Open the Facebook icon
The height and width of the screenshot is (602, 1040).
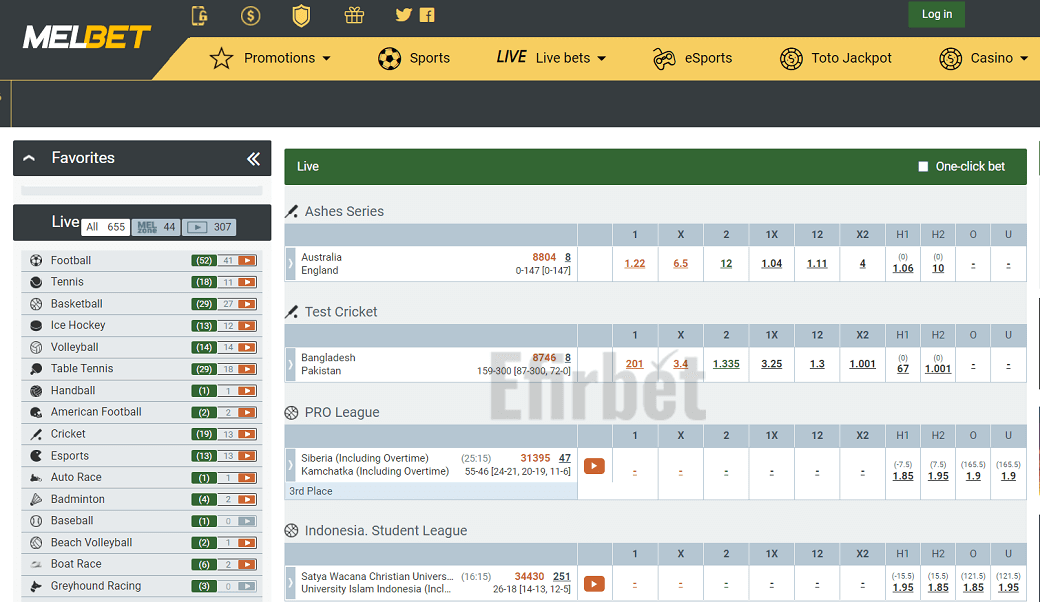click(x=427, y=15)
